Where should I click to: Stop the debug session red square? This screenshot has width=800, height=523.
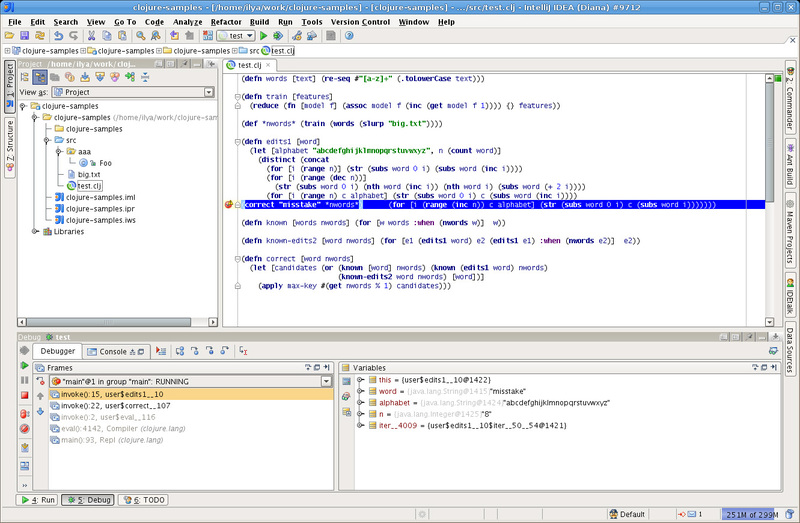coord(24,395)
